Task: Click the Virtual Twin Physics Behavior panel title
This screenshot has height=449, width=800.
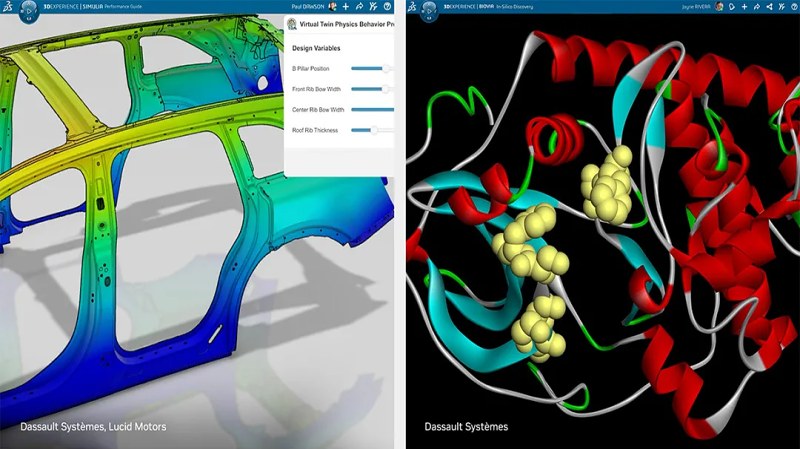Action: (x=346, y=24)
